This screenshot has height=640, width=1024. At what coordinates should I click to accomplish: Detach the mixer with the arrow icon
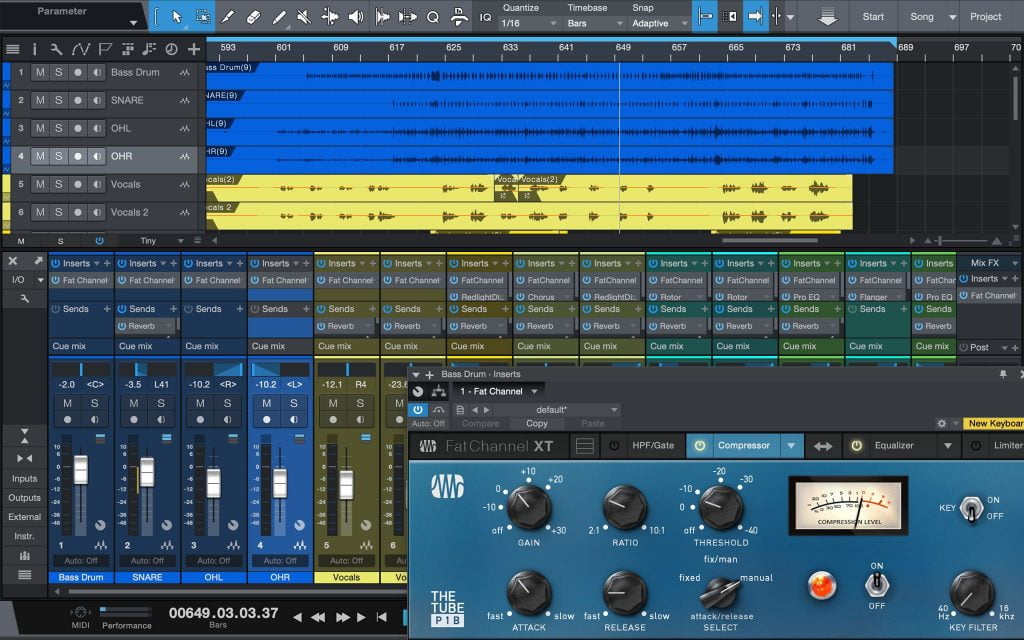pos(39,261)
